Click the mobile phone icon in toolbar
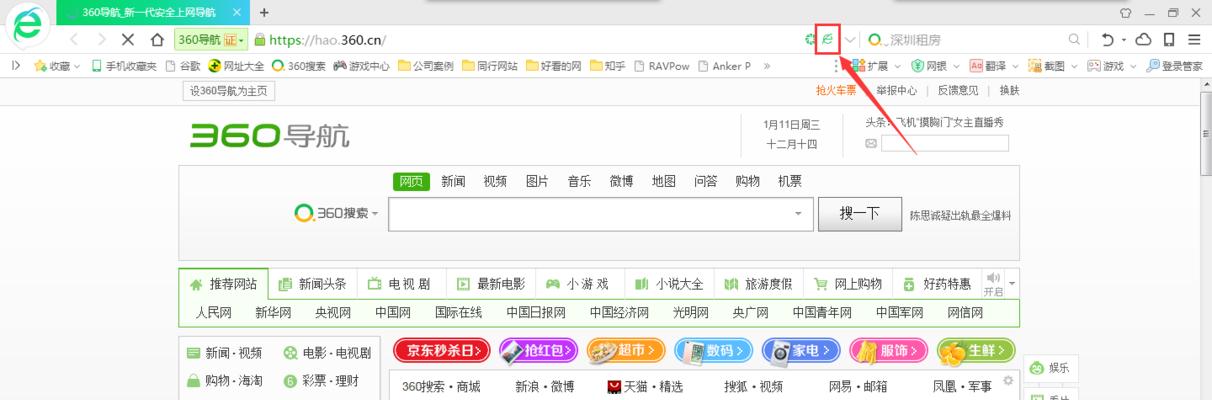 pyautogui.click(x=1169, y=40)
